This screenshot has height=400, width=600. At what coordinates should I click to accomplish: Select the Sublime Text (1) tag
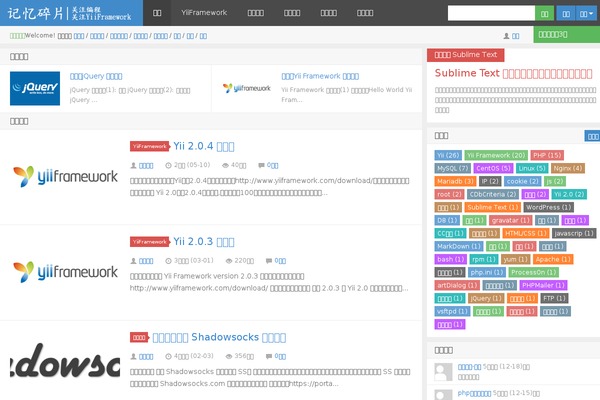click(492, 207)
